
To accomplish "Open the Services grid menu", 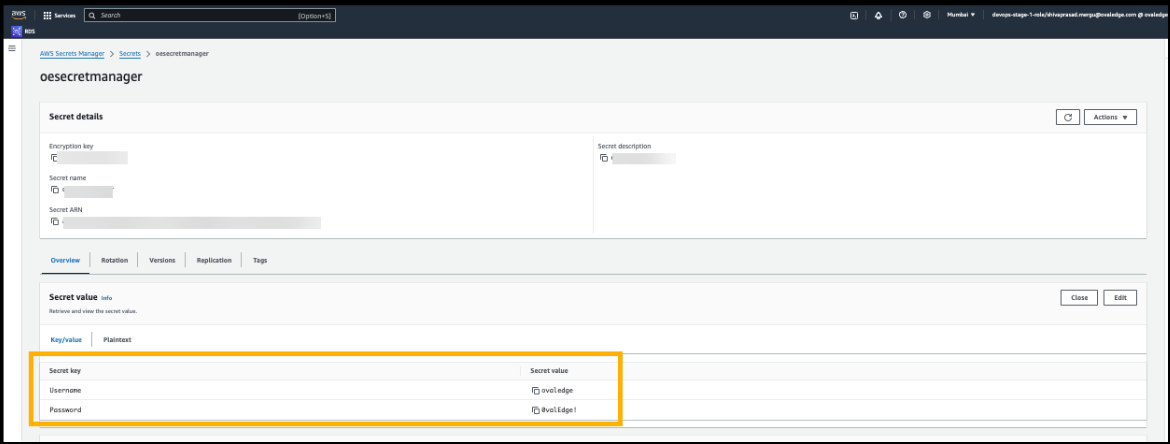I will (60, 15).
